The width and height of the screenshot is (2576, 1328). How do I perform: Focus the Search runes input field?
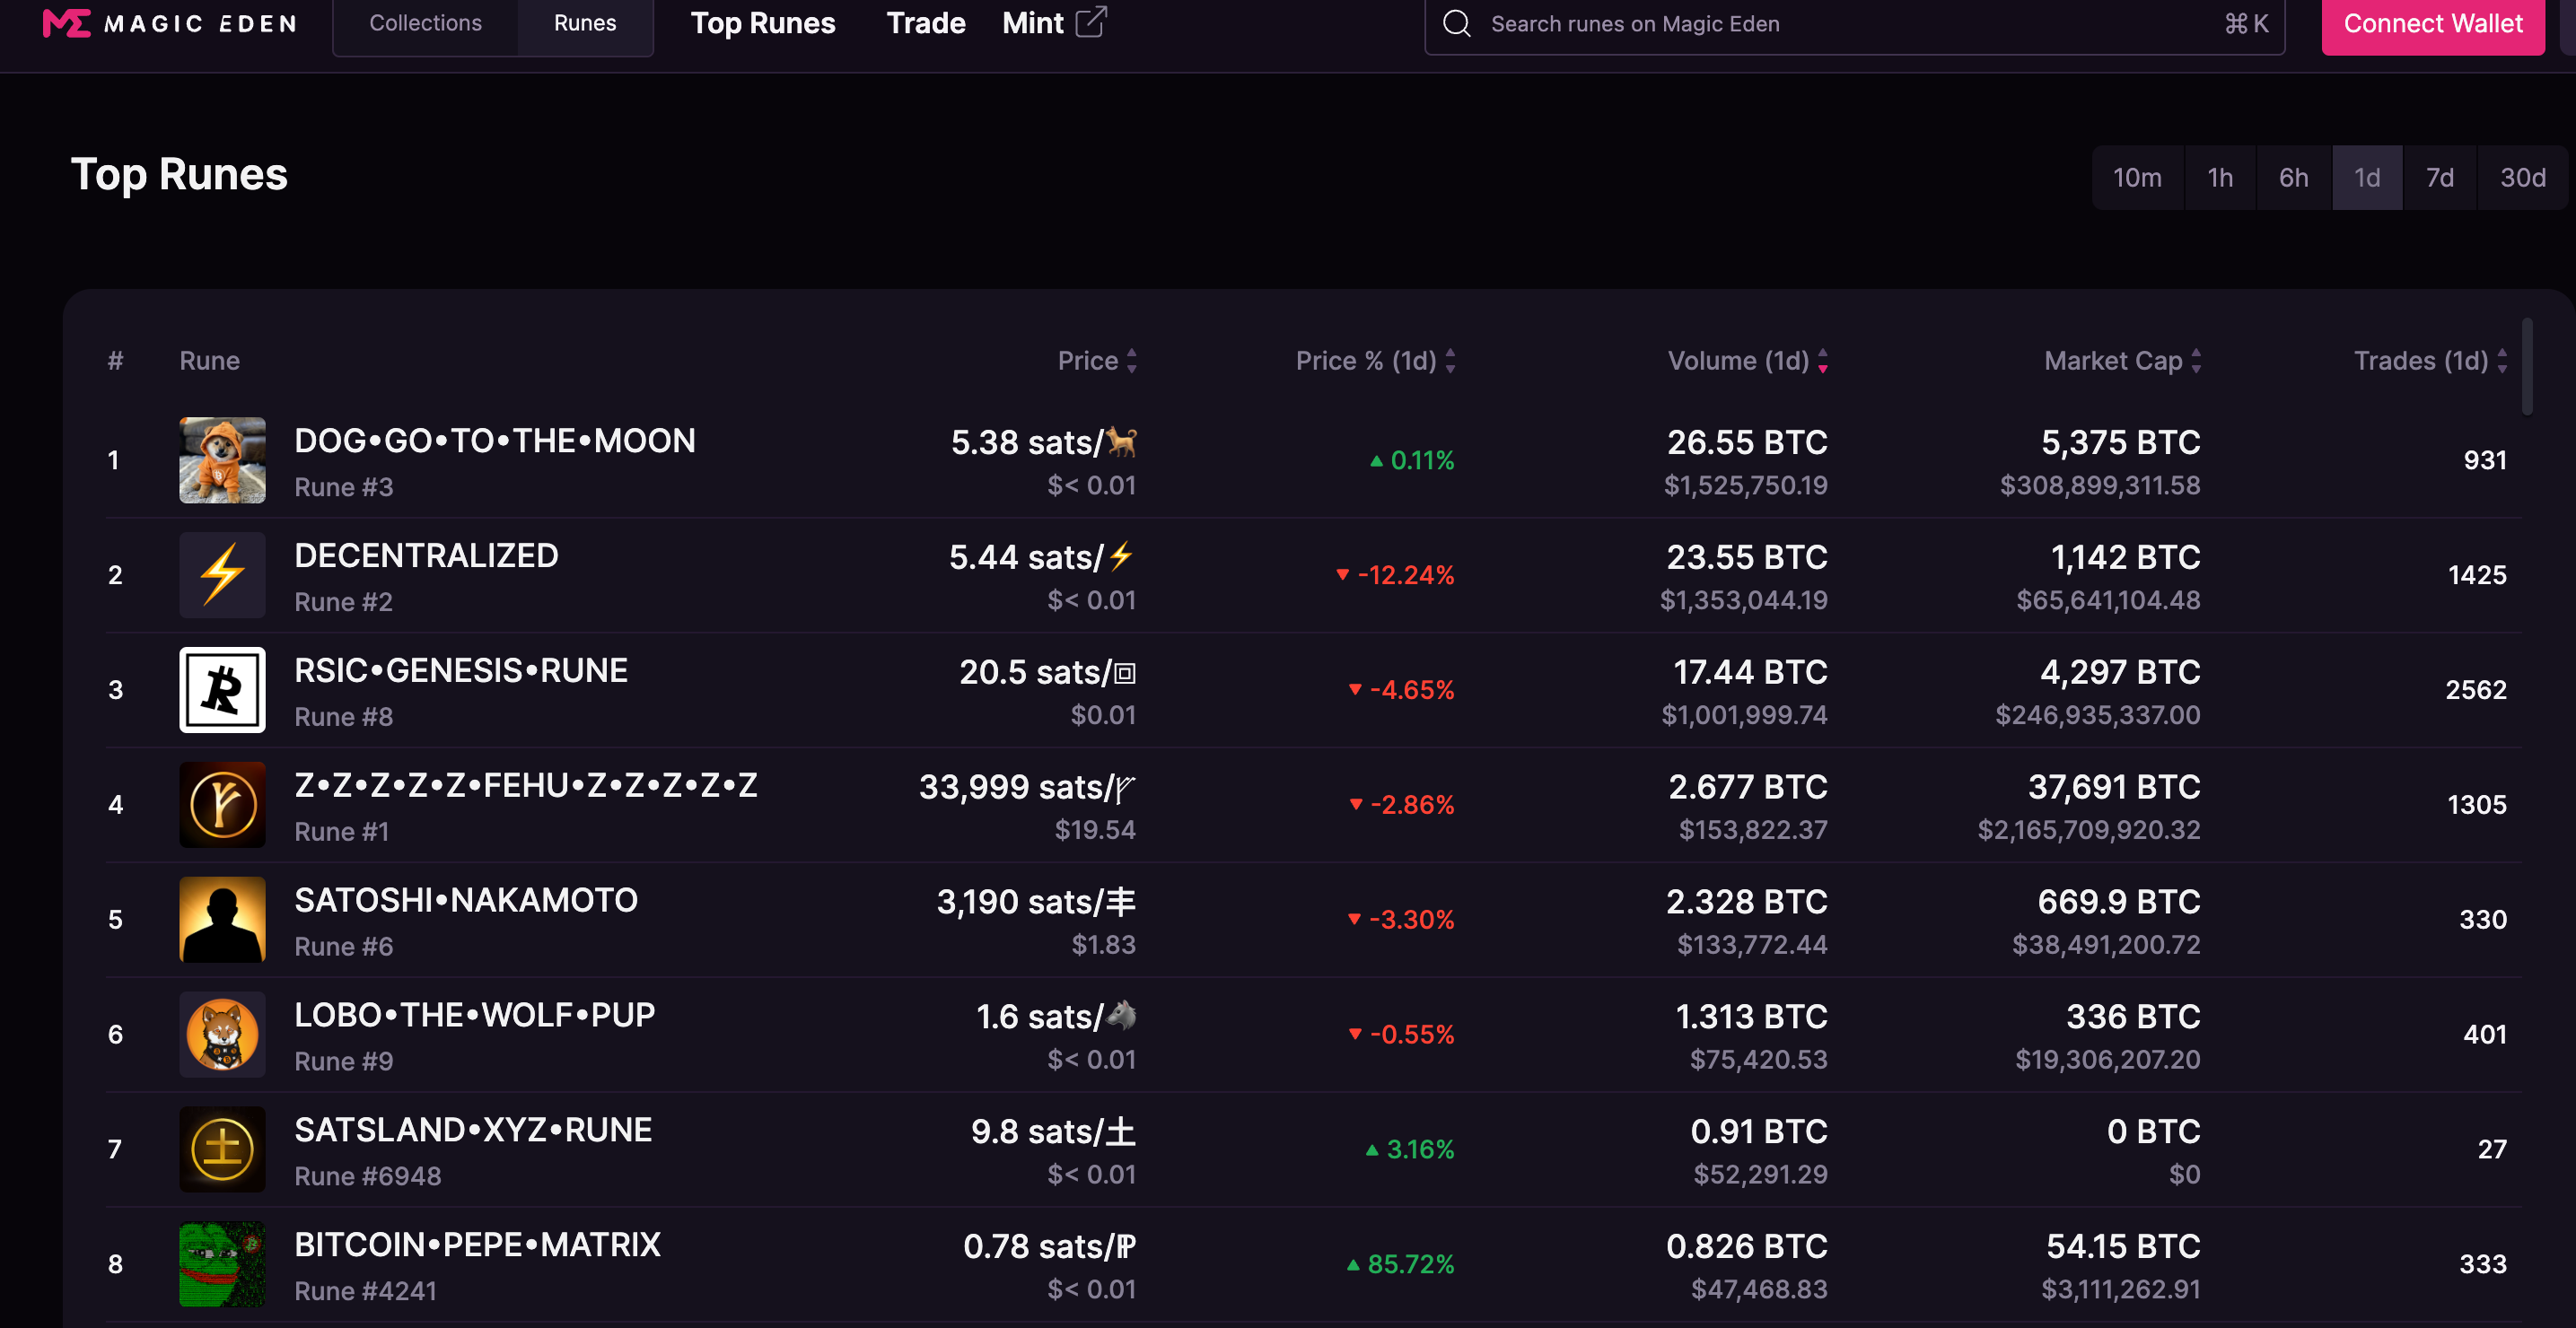click(1854, 24)
